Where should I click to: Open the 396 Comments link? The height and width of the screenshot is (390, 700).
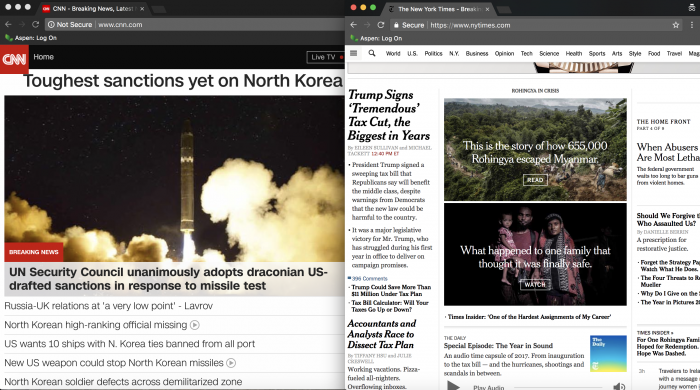point(369,278)
